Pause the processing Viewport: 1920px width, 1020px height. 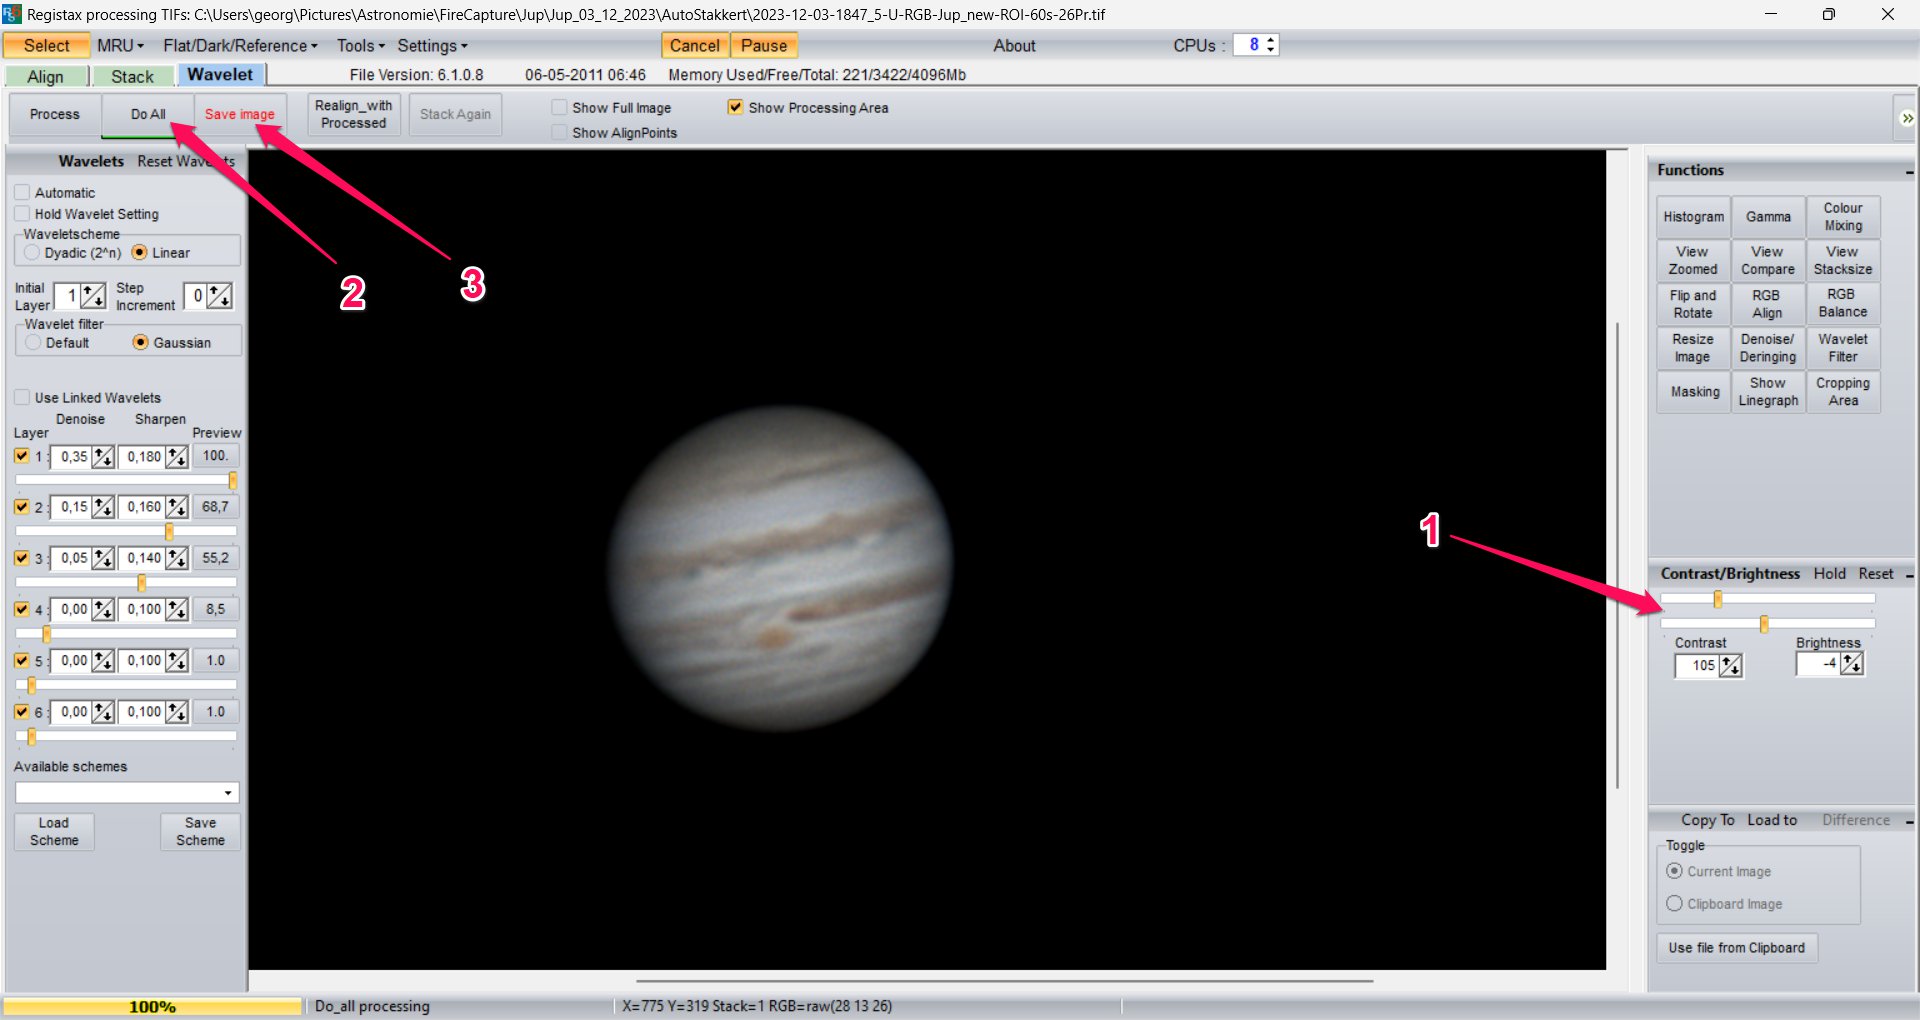click(x=764, y=46)
